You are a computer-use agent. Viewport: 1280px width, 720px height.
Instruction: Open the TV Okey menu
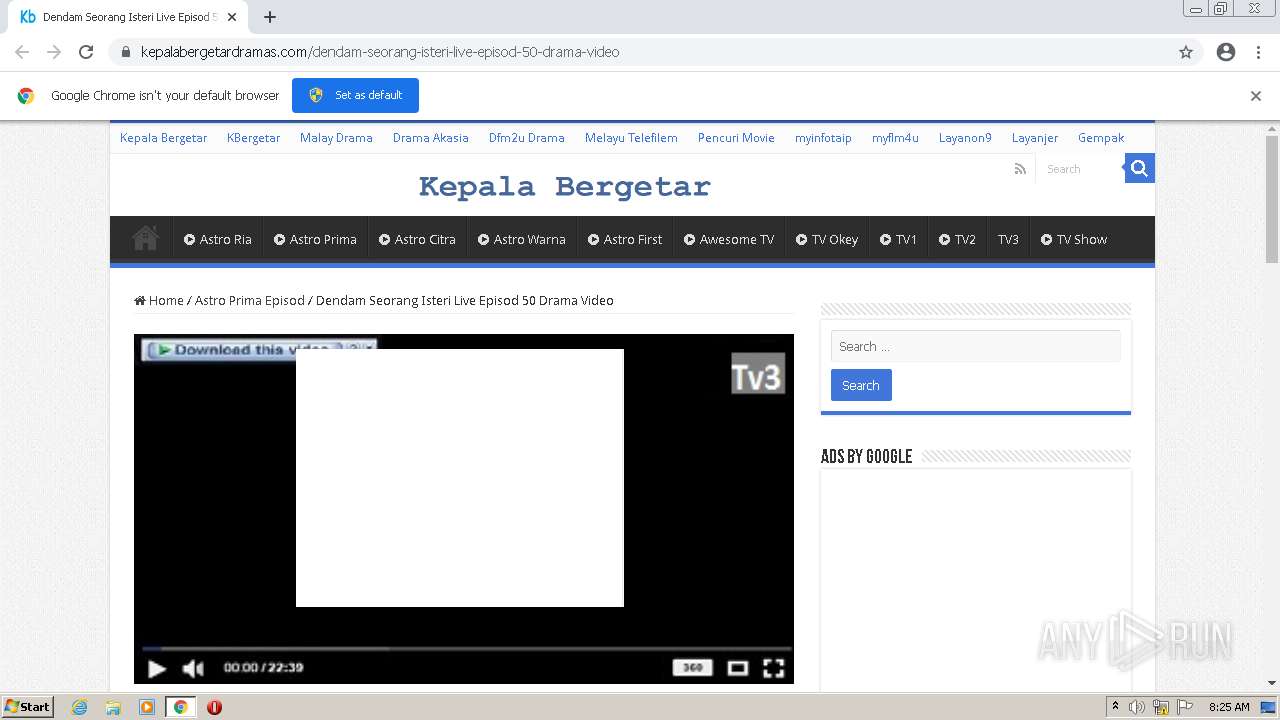pos(827,239)
